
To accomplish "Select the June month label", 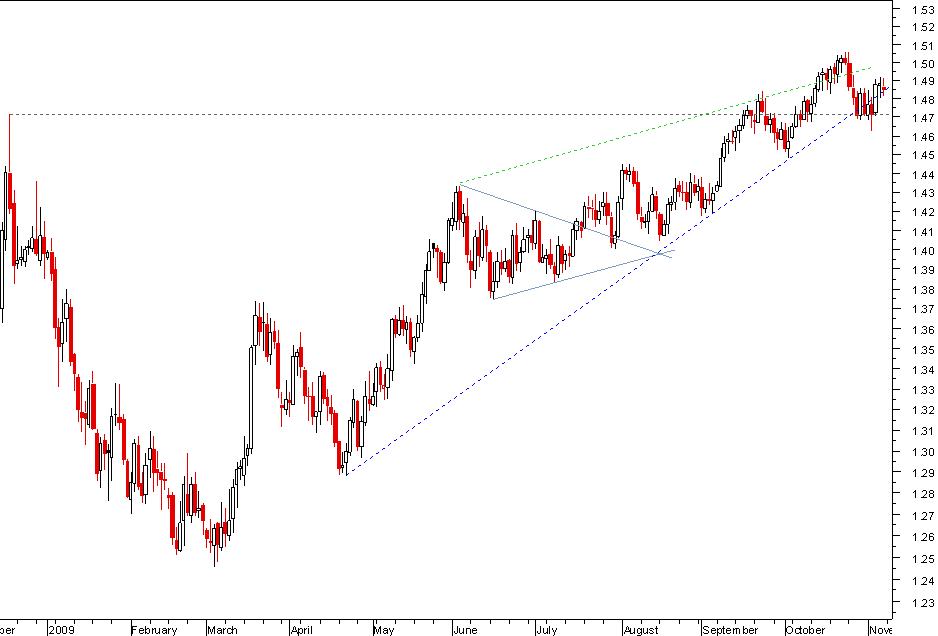I will coord(465,630).
